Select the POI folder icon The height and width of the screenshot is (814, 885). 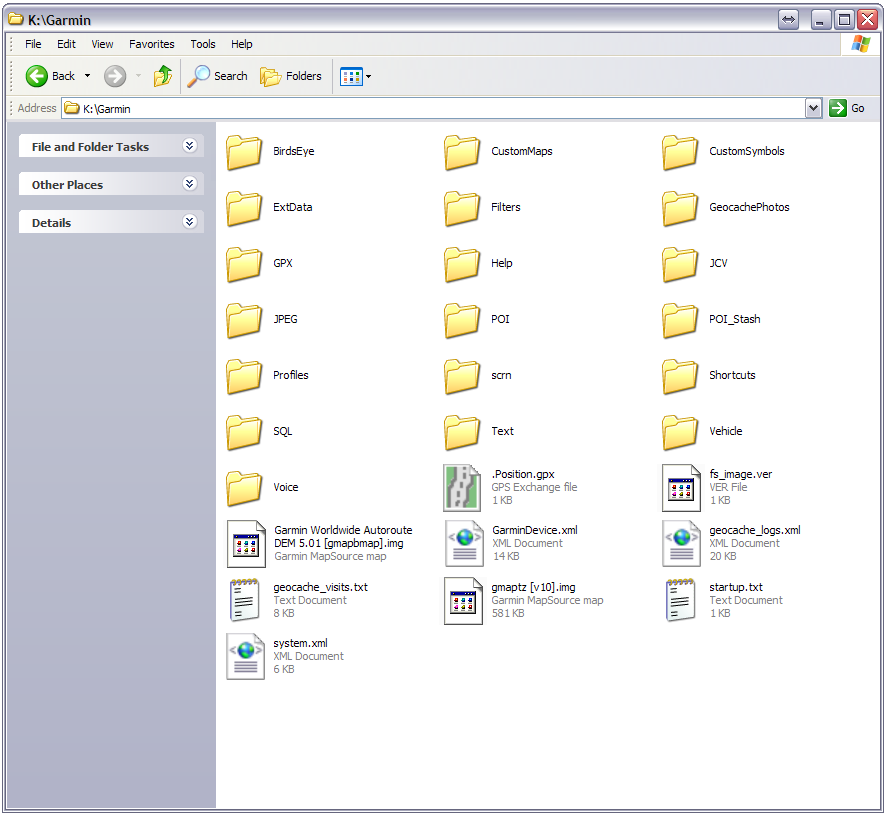click(x=462, y=320)
